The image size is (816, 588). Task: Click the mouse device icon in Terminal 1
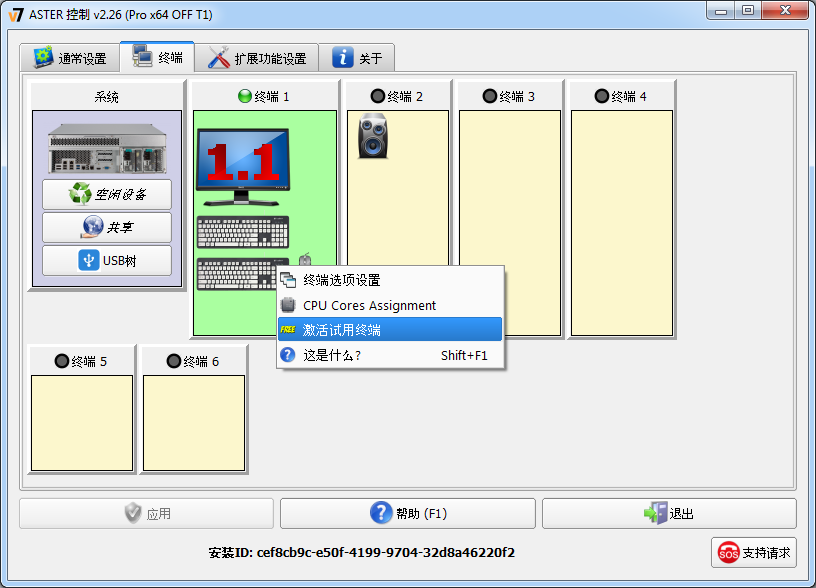click(x=305, y=259)
